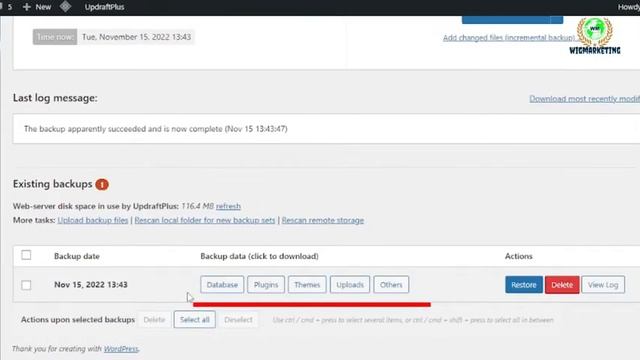The image size is (640, 360).
Task: Click the red Delete button in Actions
Action: coord(562,284)
